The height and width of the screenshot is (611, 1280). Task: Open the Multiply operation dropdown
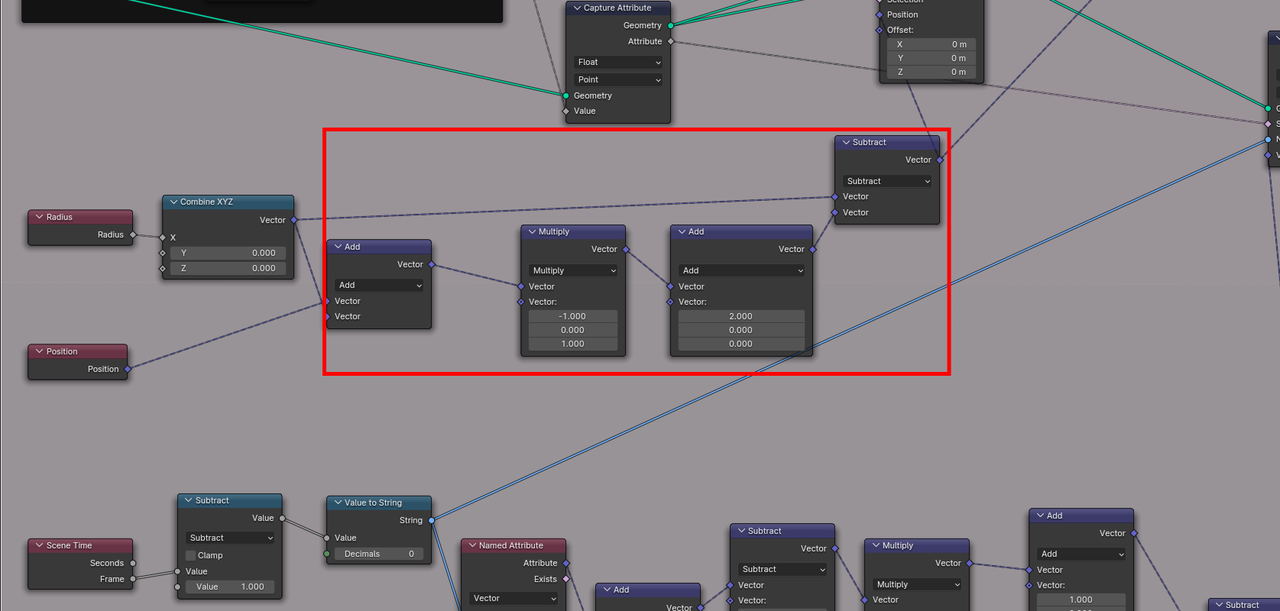(x=573, y=271)
